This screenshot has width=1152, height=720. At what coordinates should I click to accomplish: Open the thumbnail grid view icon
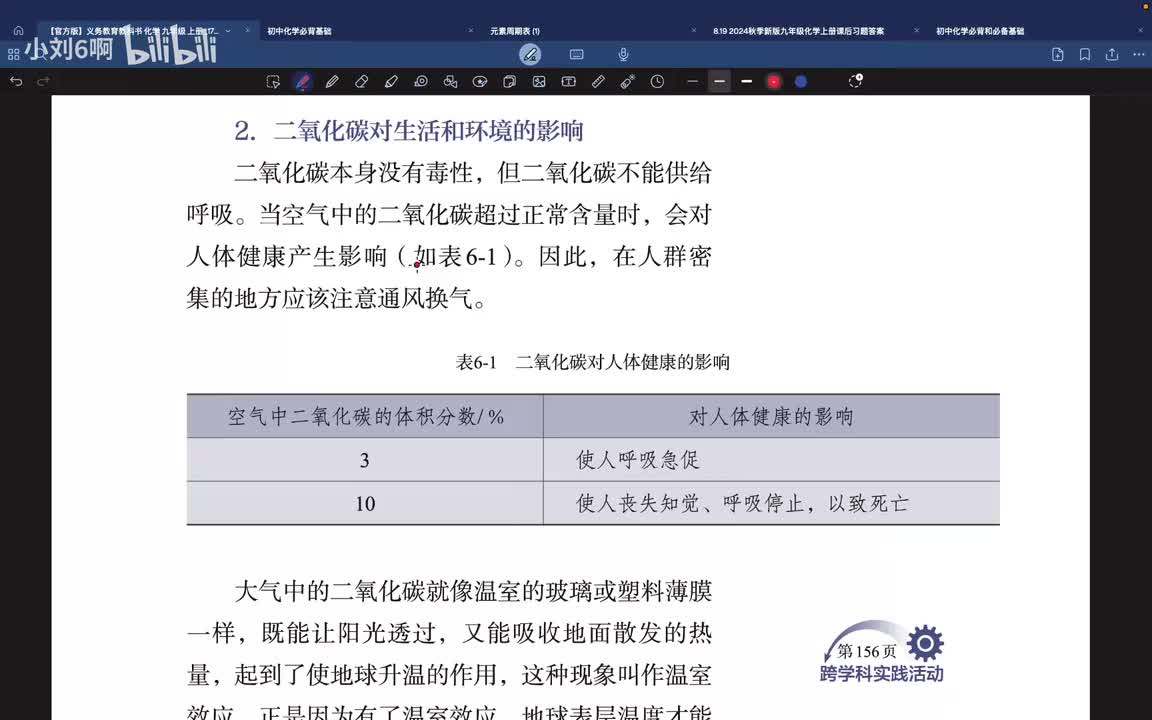coord(13,54)
